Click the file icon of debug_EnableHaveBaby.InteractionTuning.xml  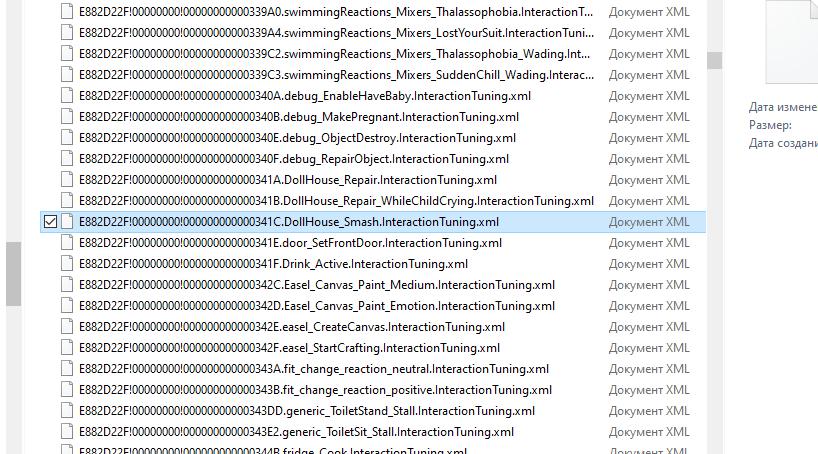tap(67, 96)
